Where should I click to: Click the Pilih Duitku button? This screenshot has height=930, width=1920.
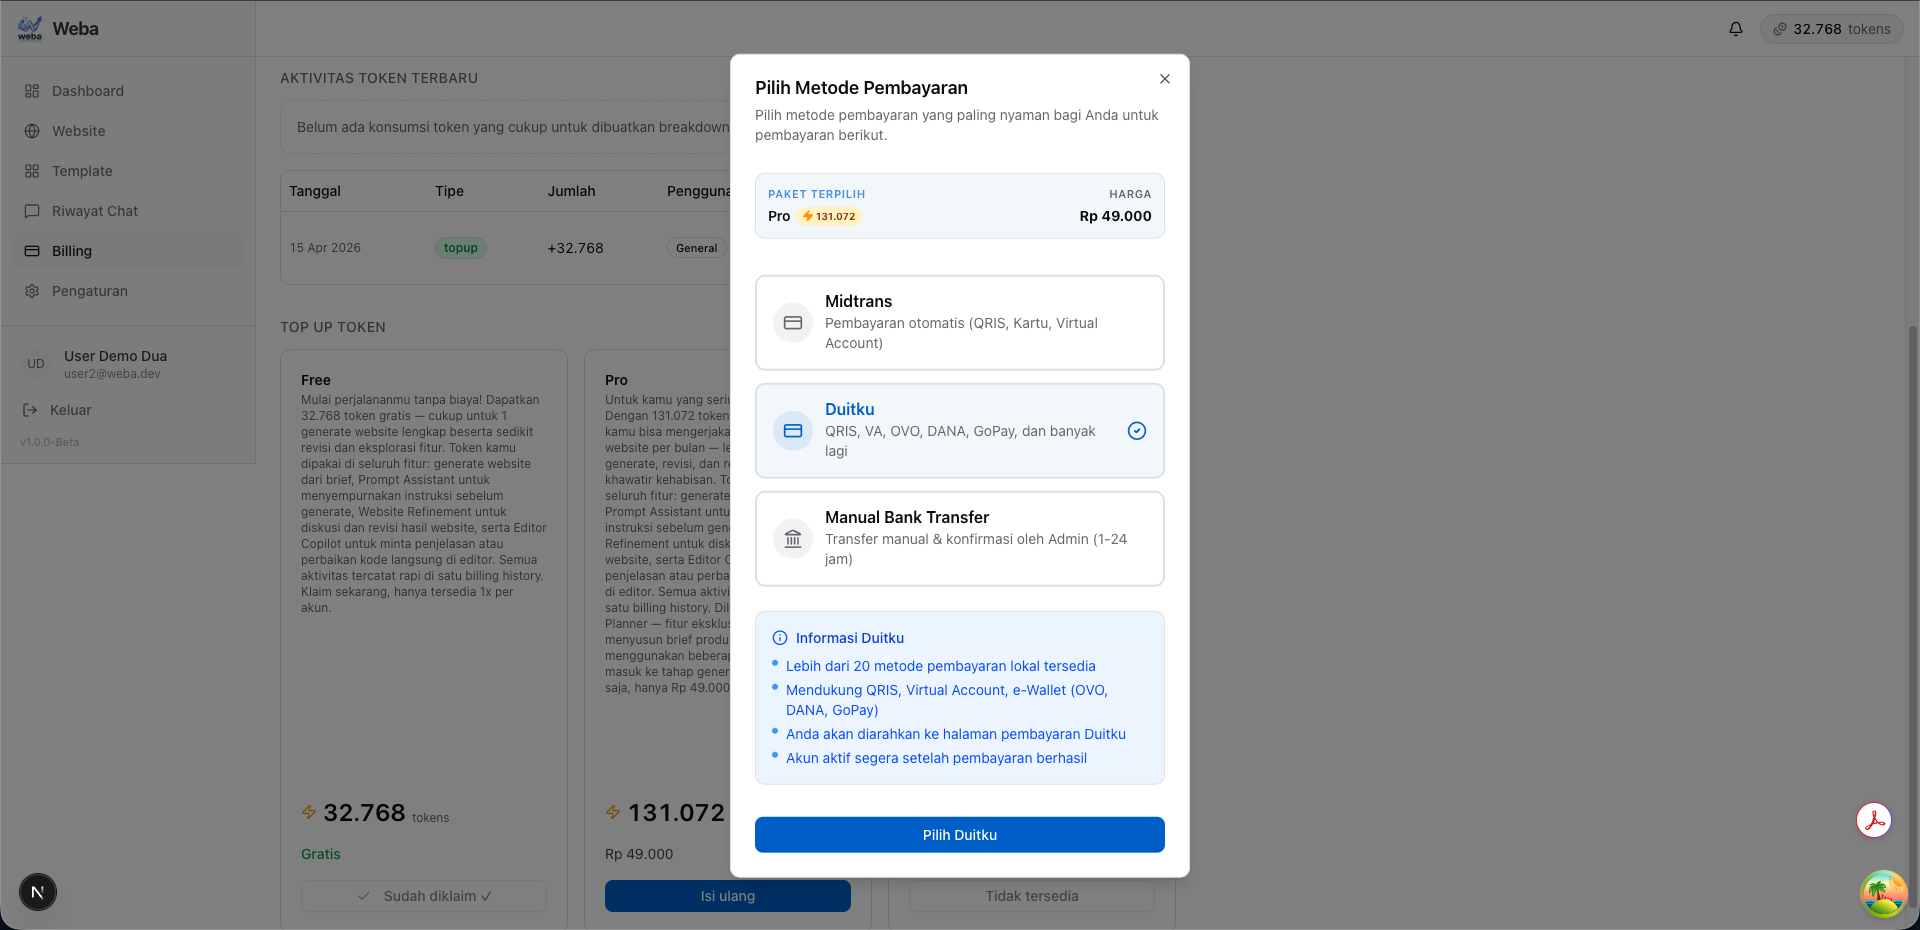(960, 835)
